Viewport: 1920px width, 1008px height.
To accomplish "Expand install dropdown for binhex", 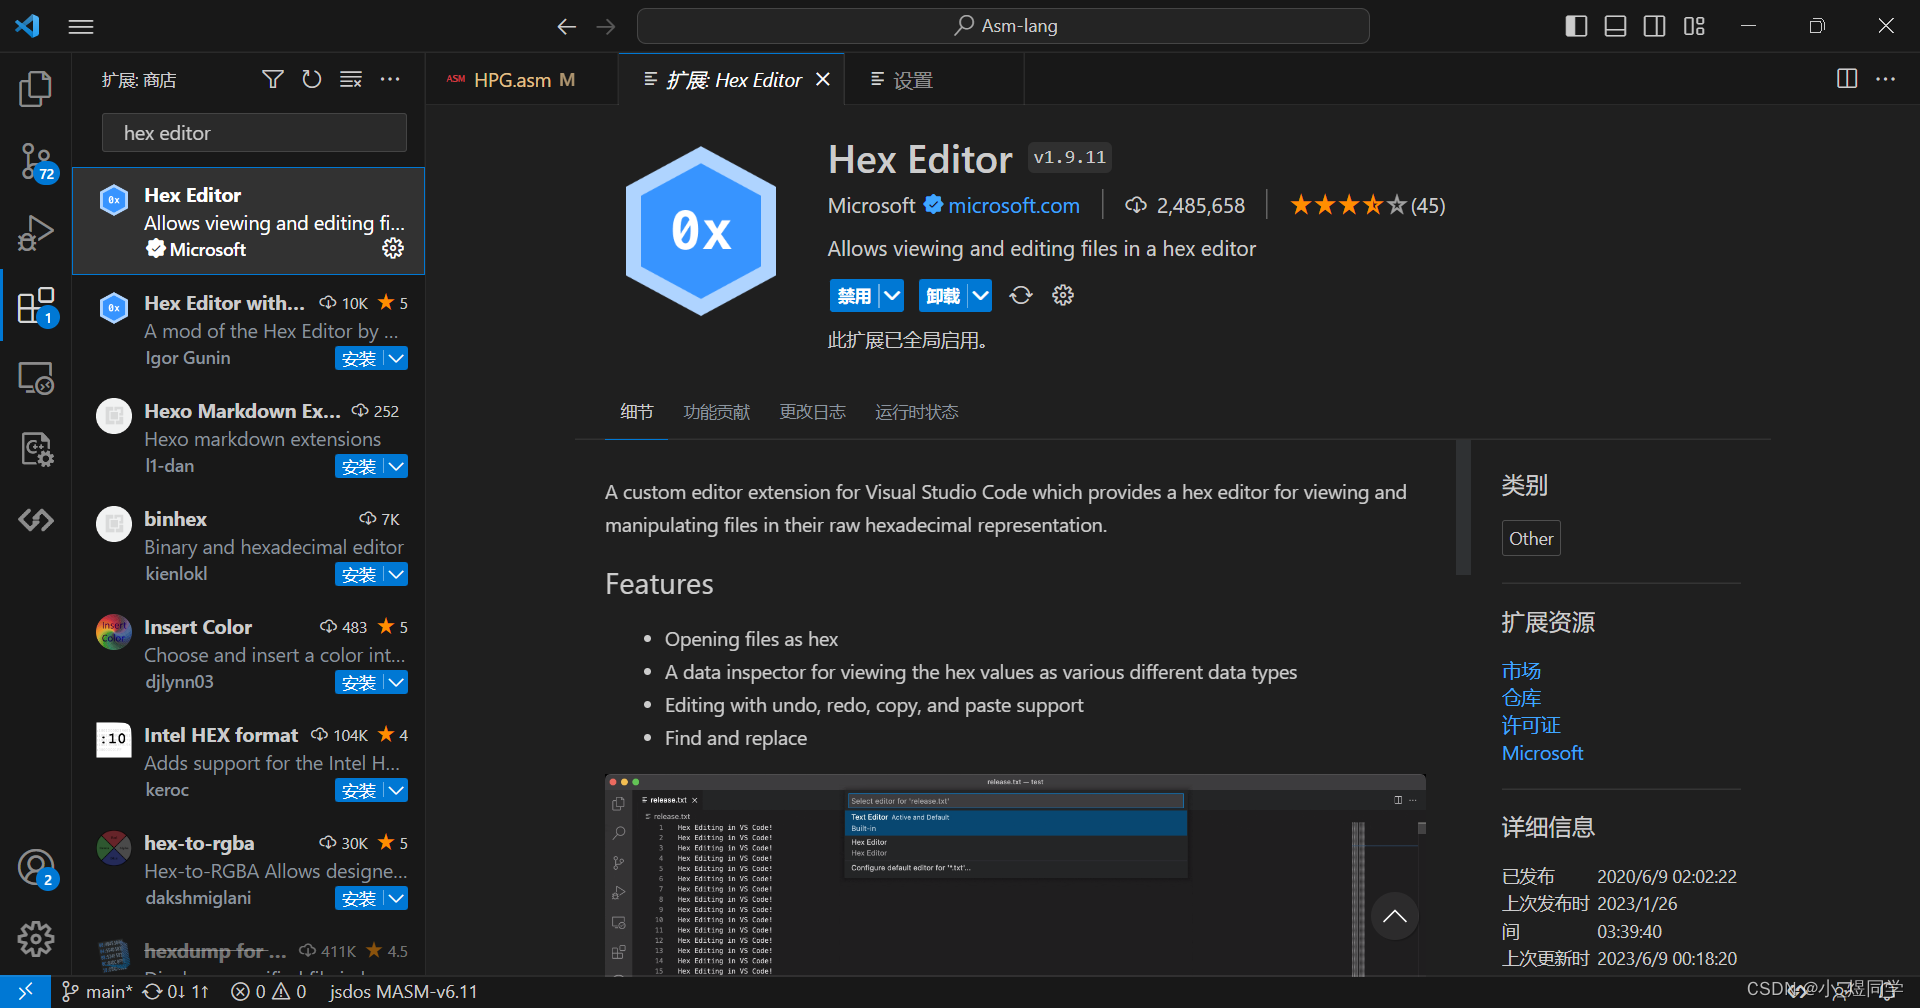I will point(397,574).
